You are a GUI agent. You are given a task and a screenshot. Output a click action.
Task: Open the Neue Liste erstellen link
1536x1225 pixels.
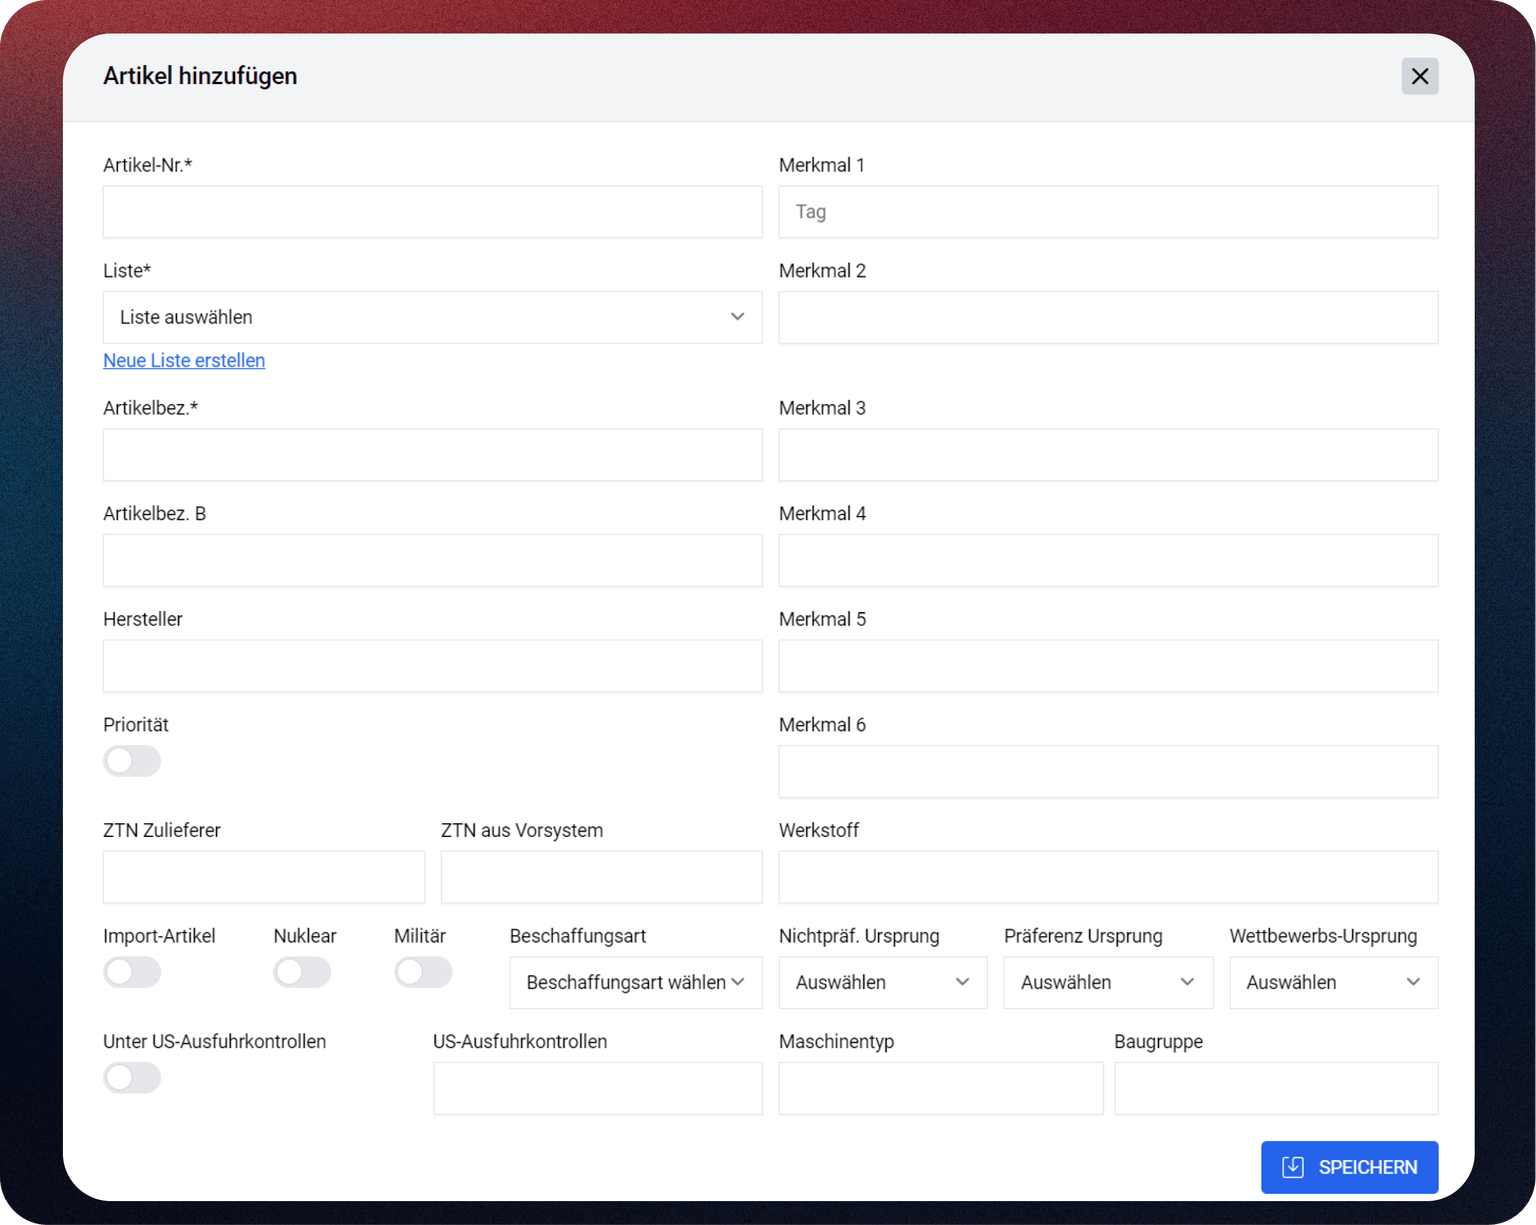pyautogui.click(x=184, y=360)
